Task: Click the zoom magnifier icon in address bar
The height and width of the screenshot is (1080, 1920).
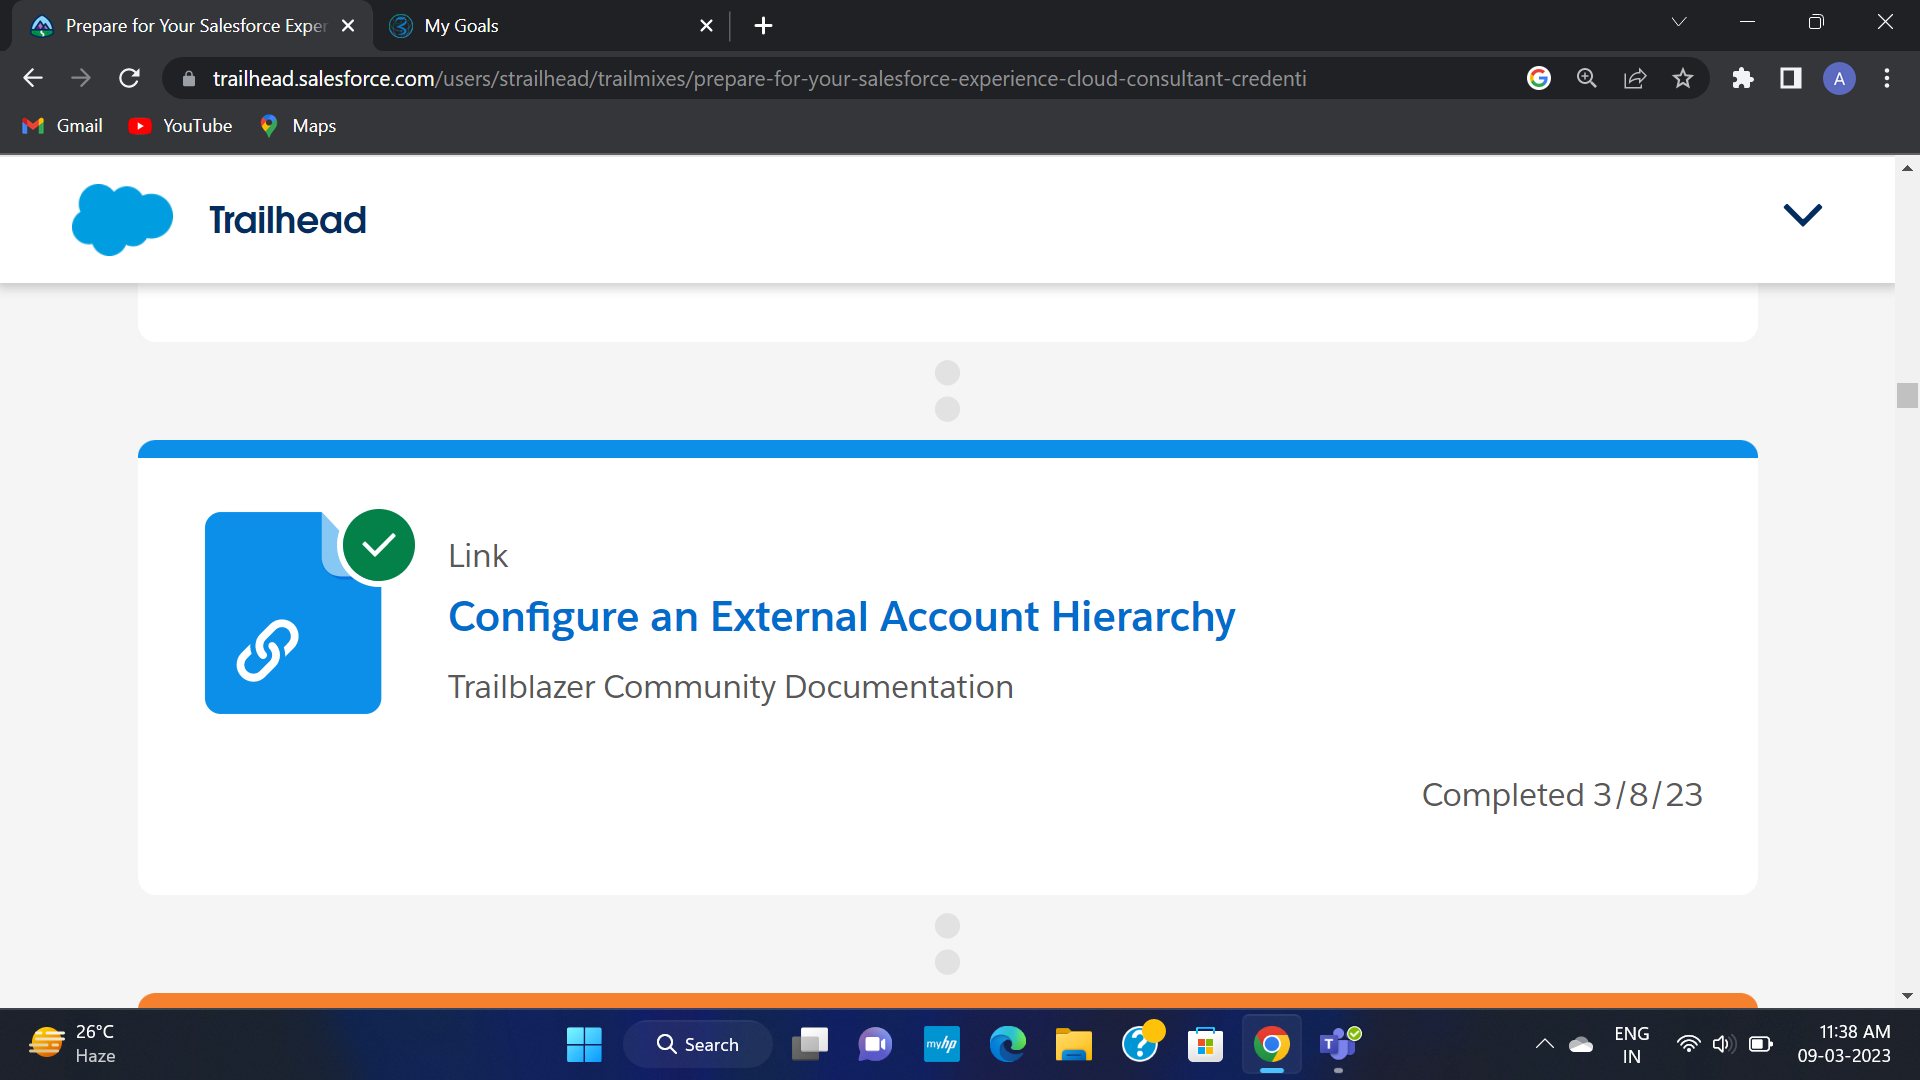Action: tap(1587, 78)
